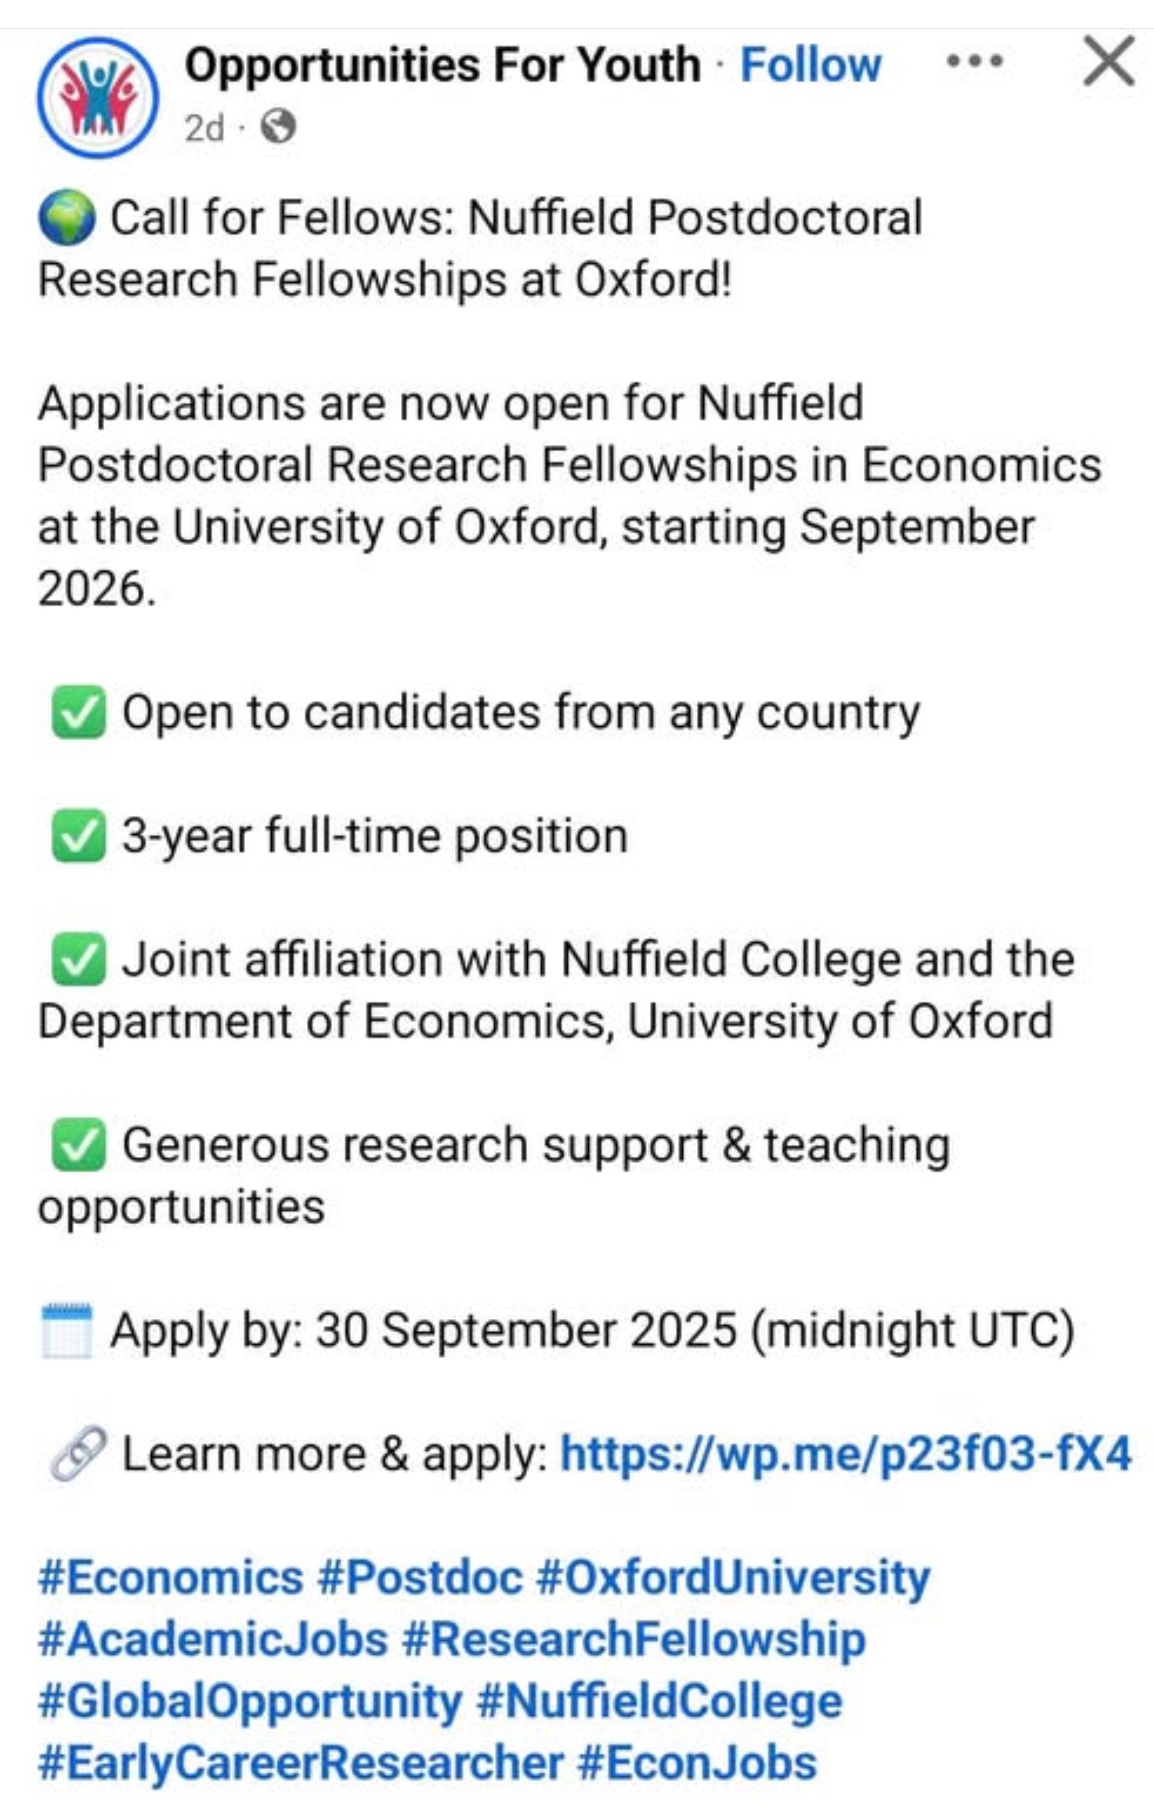Follow the Opportunities For Youth page

pyautogui.click(x=810, y=65)
